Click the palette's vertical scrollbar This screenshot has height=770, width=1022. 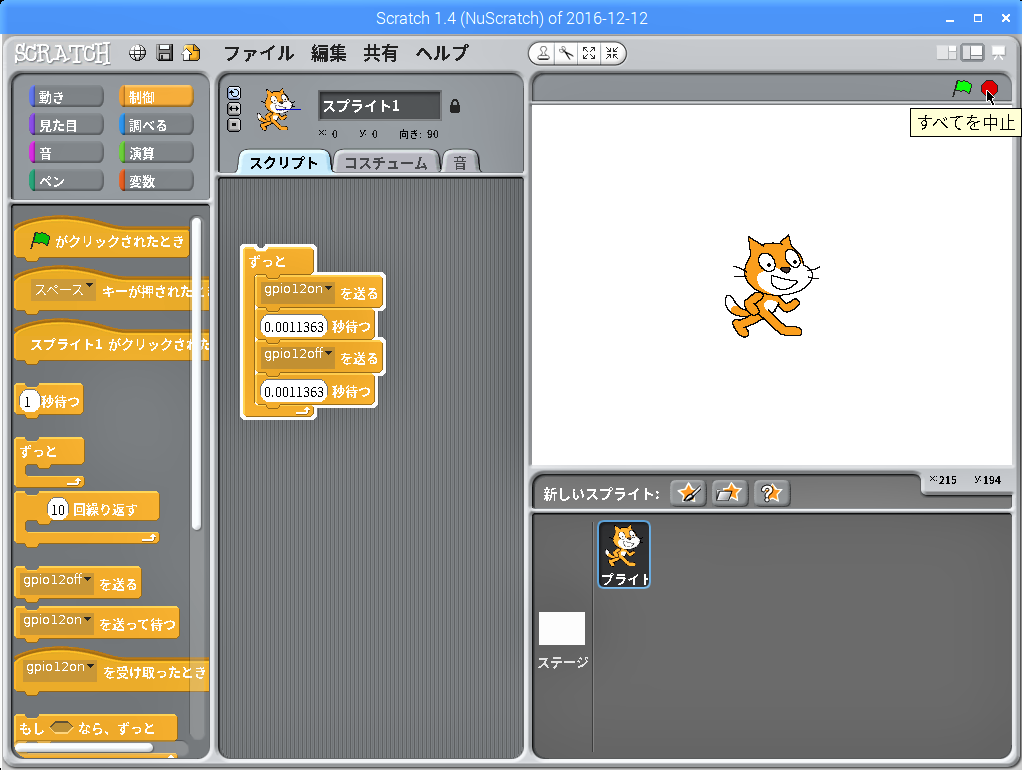click(196, 373)
